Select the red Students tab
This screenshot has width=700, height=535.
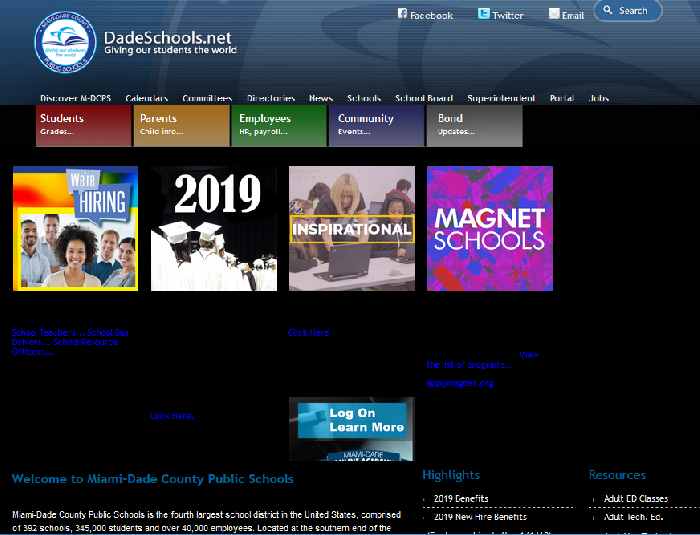83,125
